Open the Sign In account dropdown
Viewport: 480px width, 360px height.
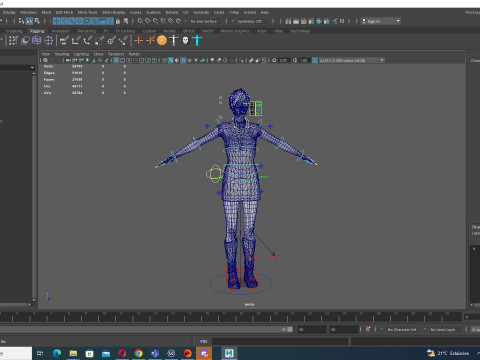tap(381, 21)
